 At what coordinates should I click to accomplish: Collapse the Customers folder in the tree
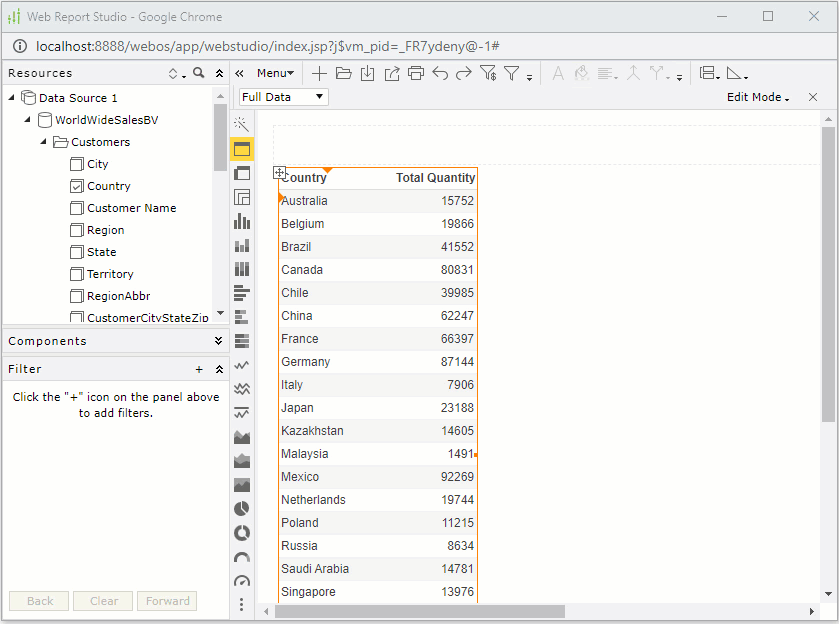click(x=42, y=142)
